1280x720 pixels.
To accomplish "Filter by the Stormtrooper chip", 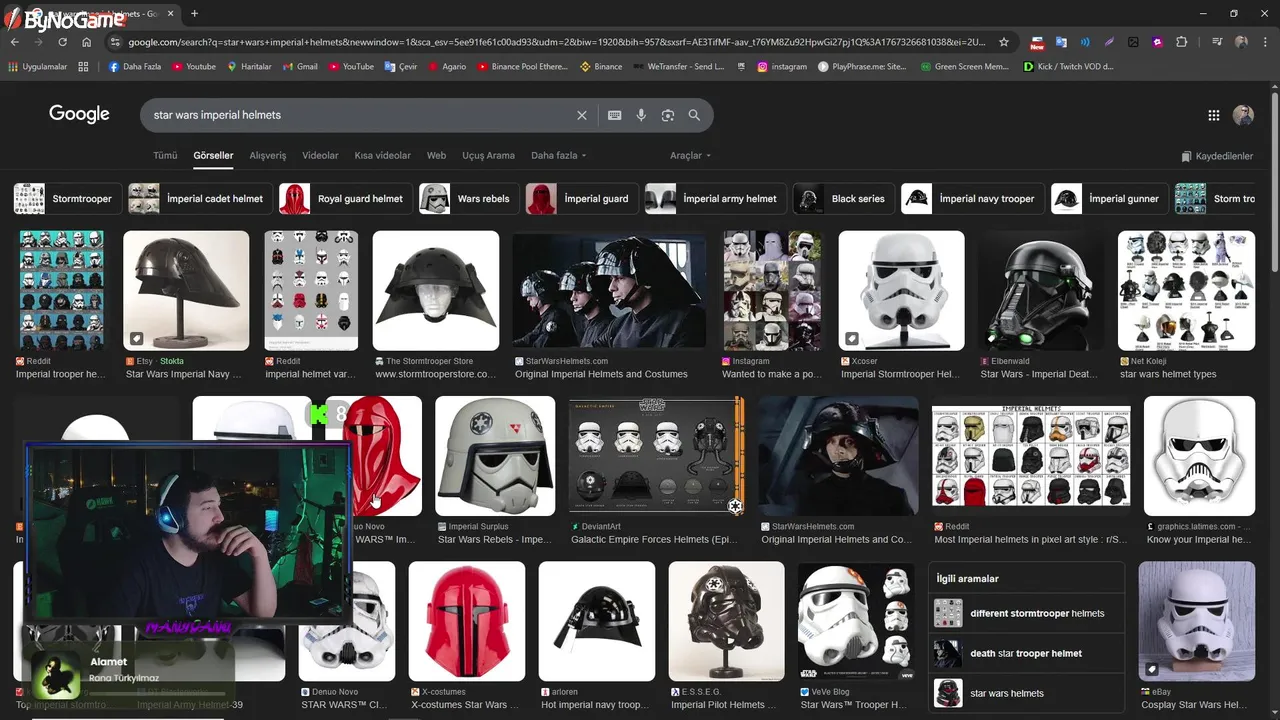I will 68,199.
